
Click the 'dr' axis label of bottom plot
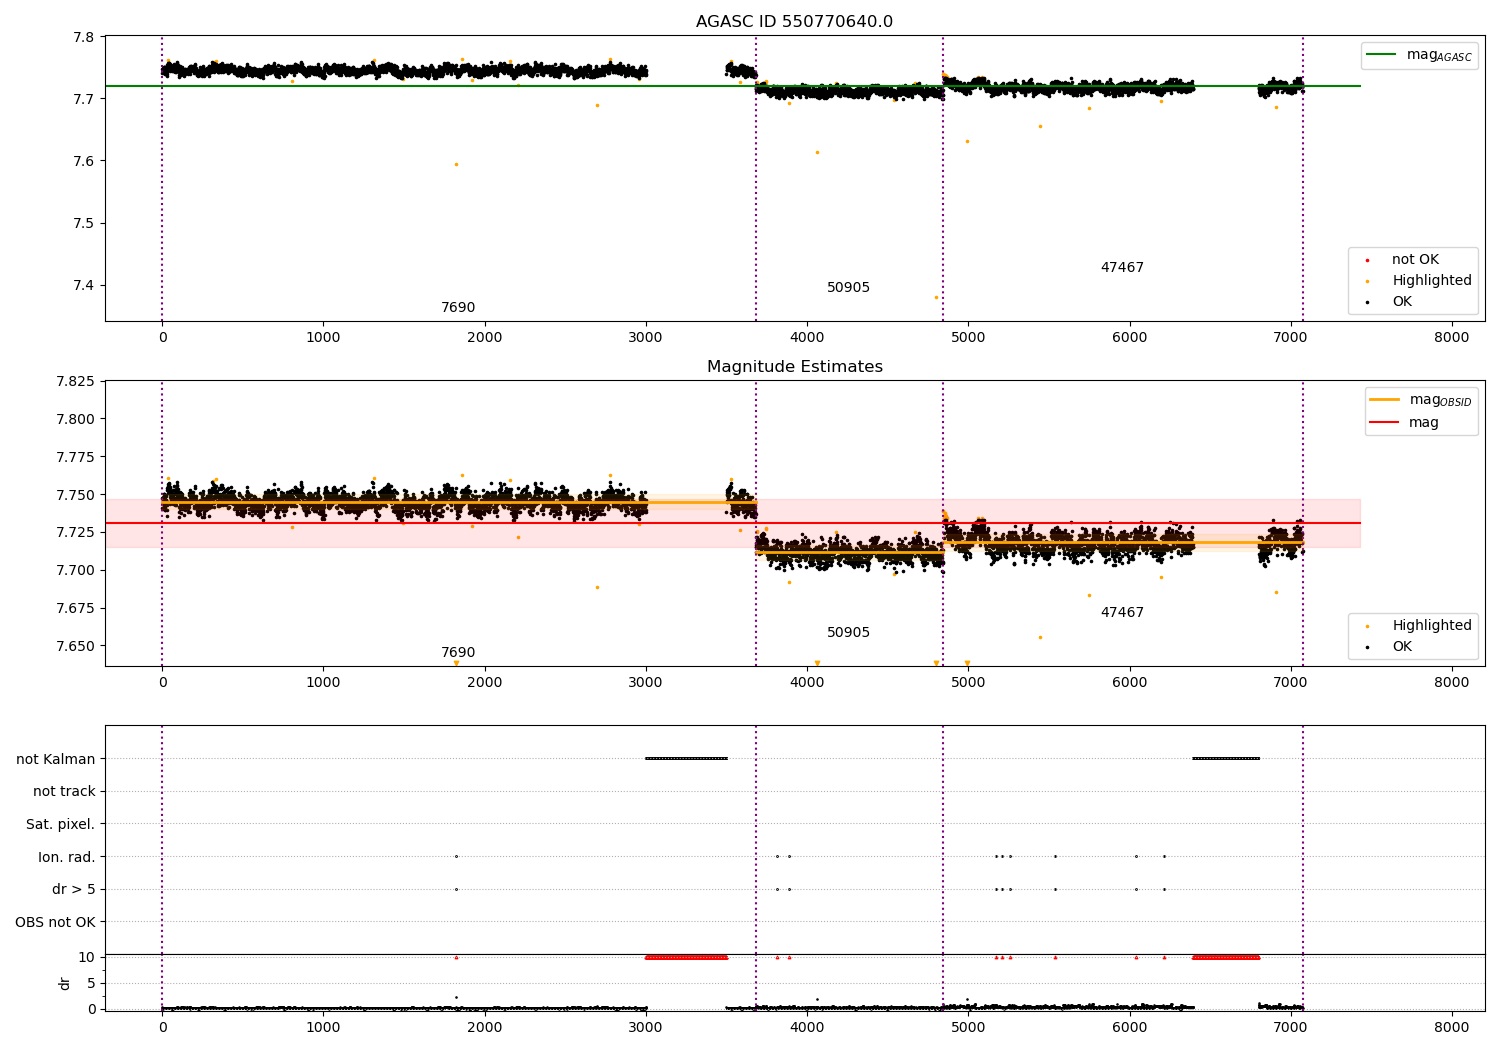[65, 983]
